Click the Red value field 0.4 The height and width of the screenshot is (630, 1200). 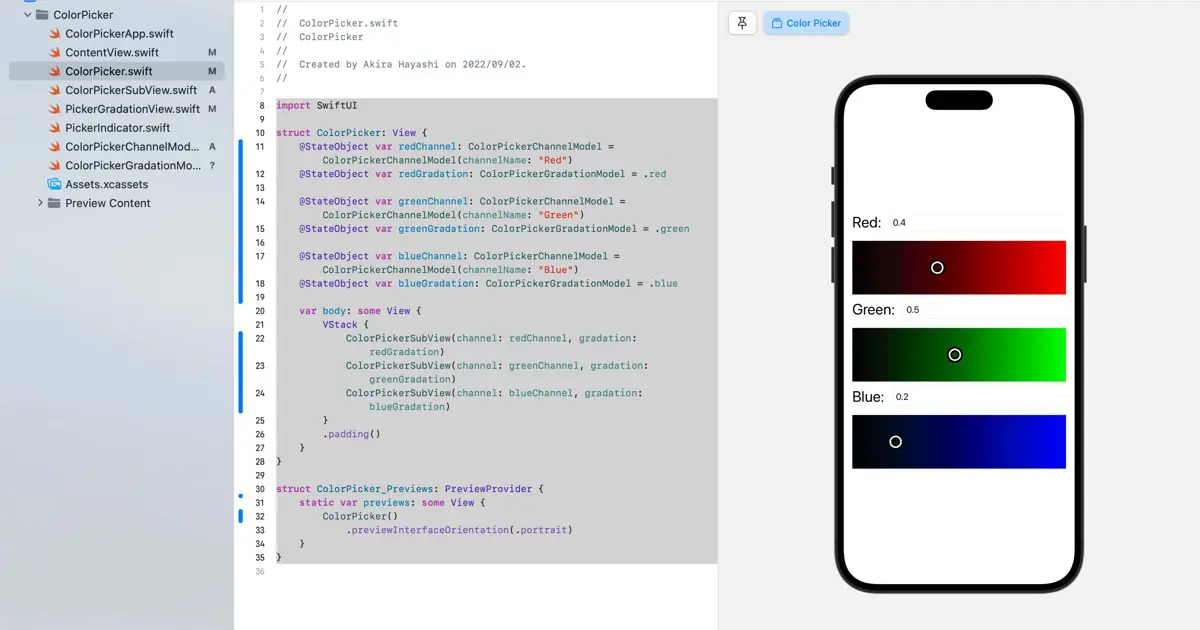pyautogui.click(x=977, y=223)
